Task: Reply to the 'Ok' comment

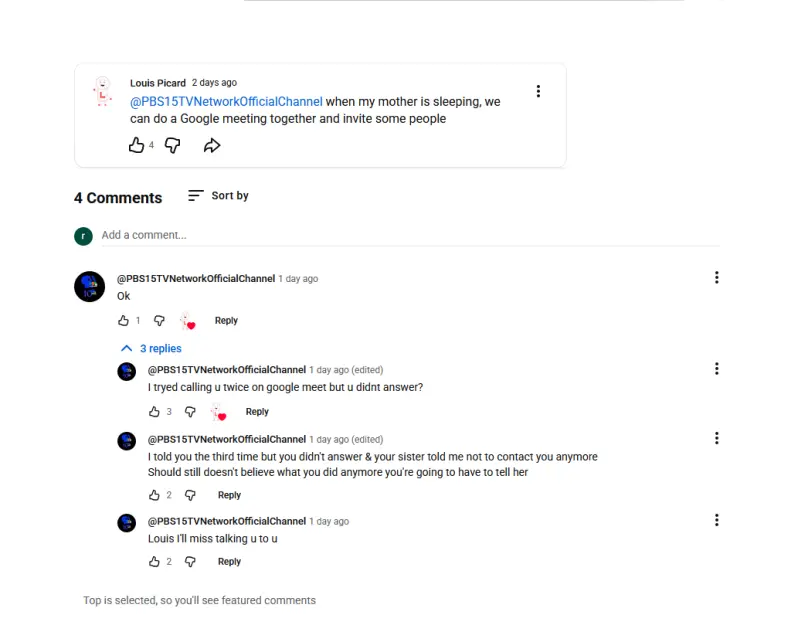Action: point(226,321)
